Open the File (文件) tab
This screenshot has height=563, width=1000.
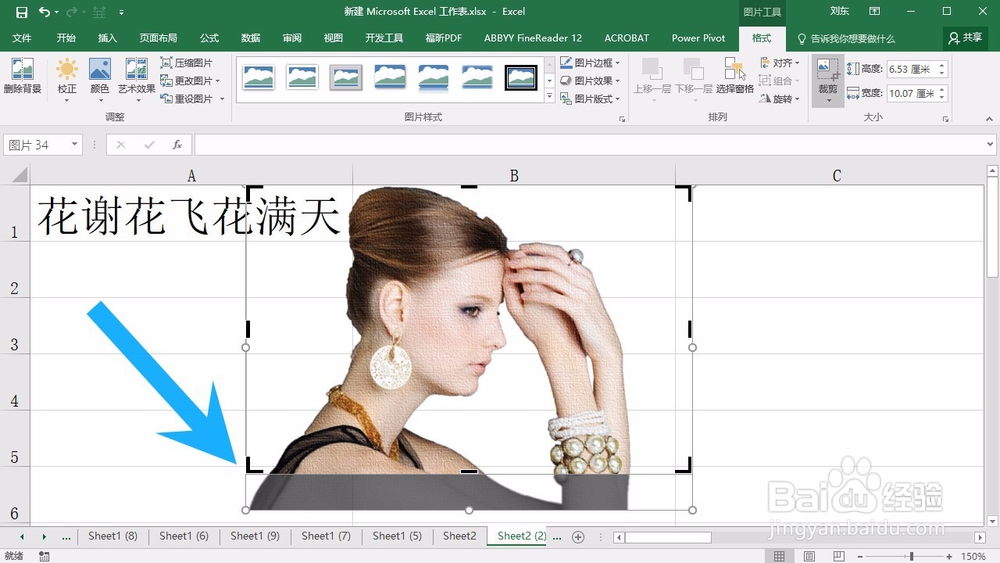pyautogui.click(x=22, y=38)
